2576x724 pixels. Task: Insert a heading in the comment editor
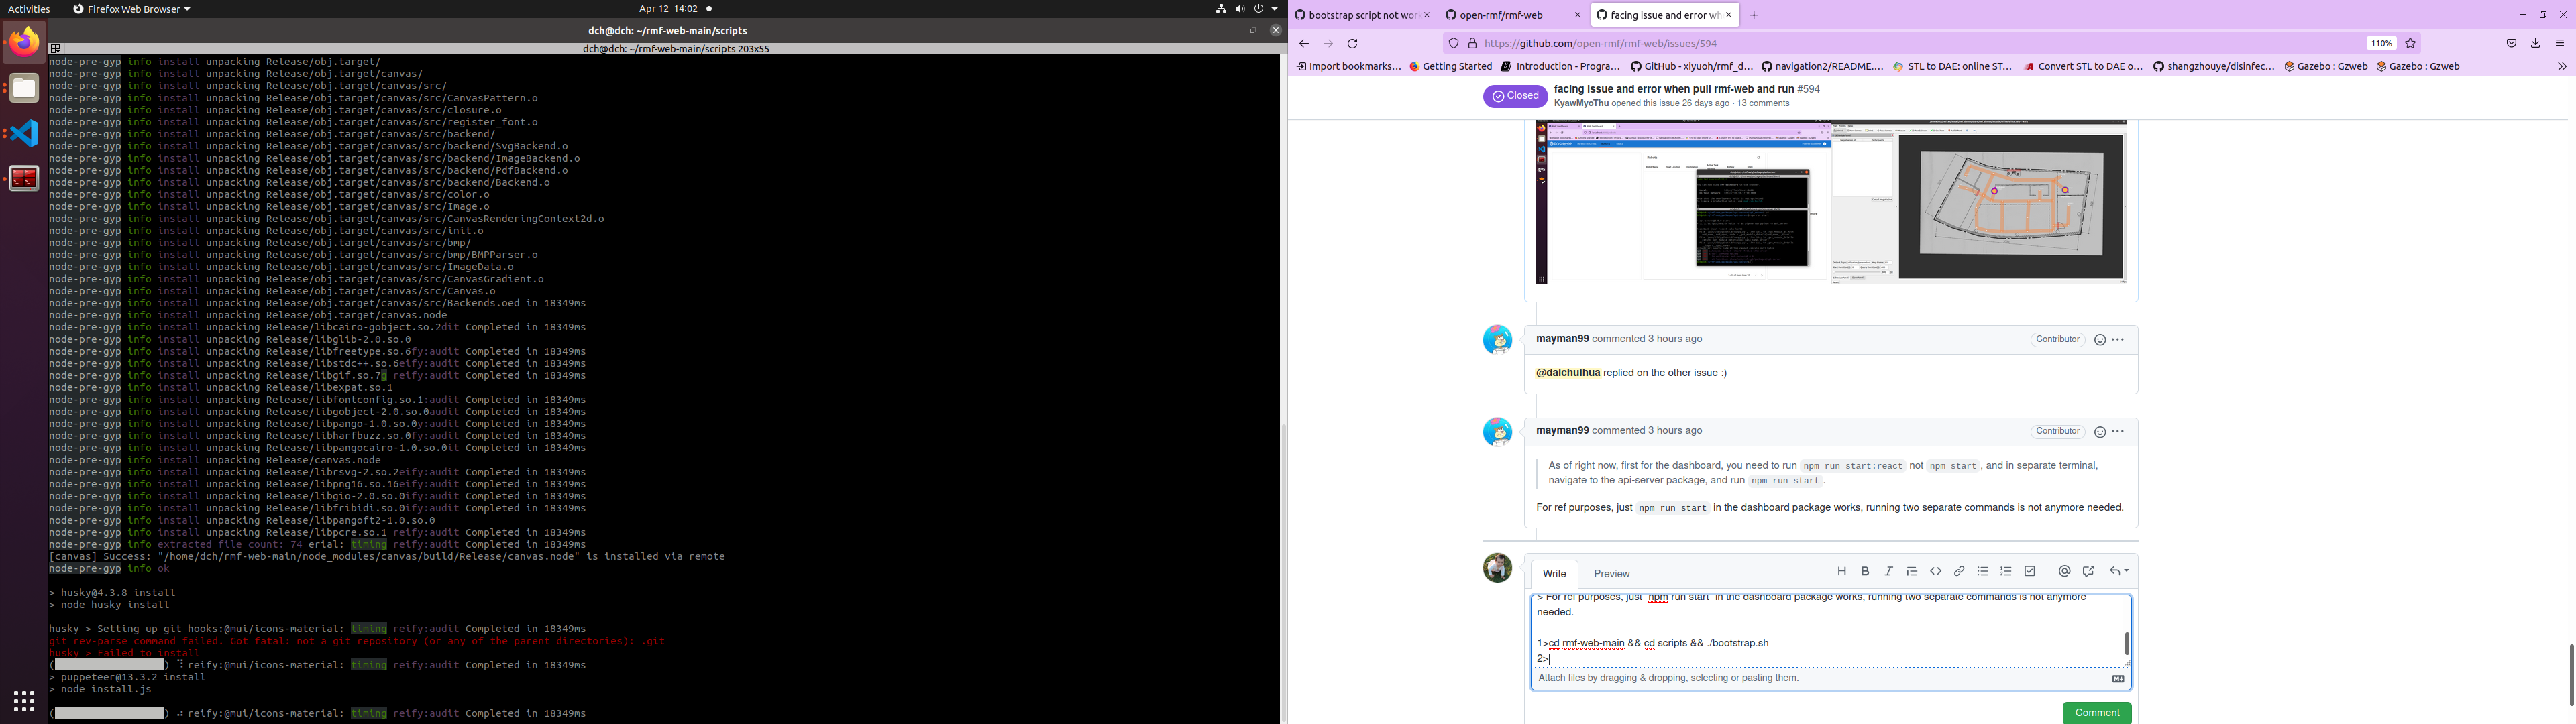click(x=1842, y=571)
